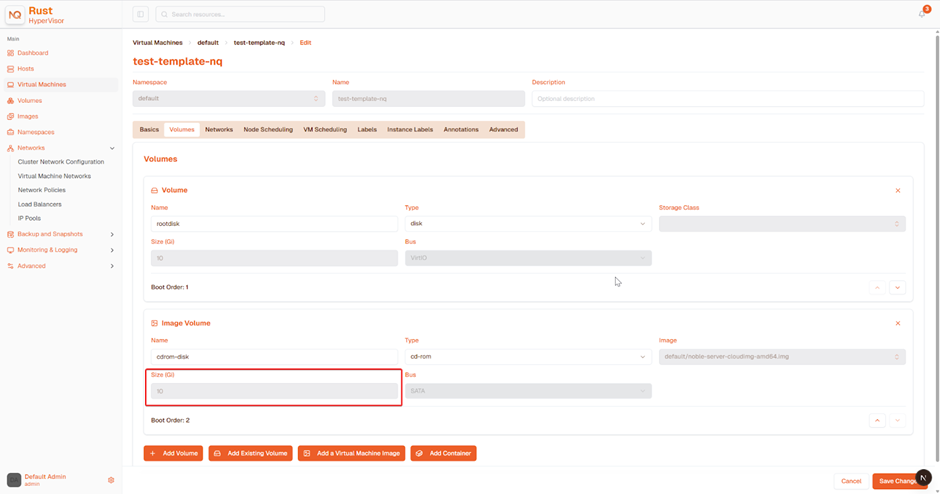Click the Monitoring & Logging icon
This screenshot has width=940, height=494.
[x=10, y=250]
